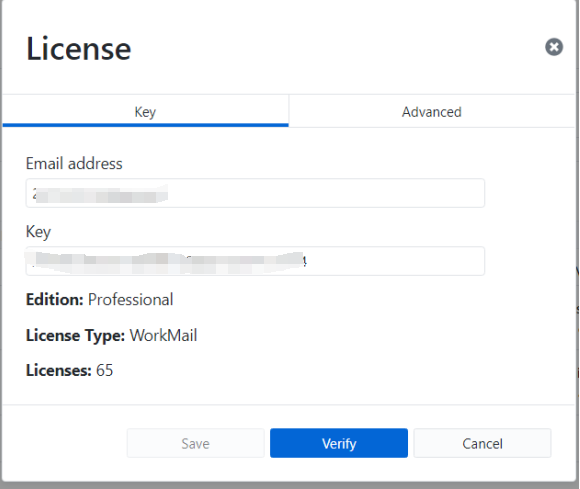Focus the Email address input field
Image resolution: width=580 pixels, height=489 pixels.
pyautogui.click(x=255, y=193)
